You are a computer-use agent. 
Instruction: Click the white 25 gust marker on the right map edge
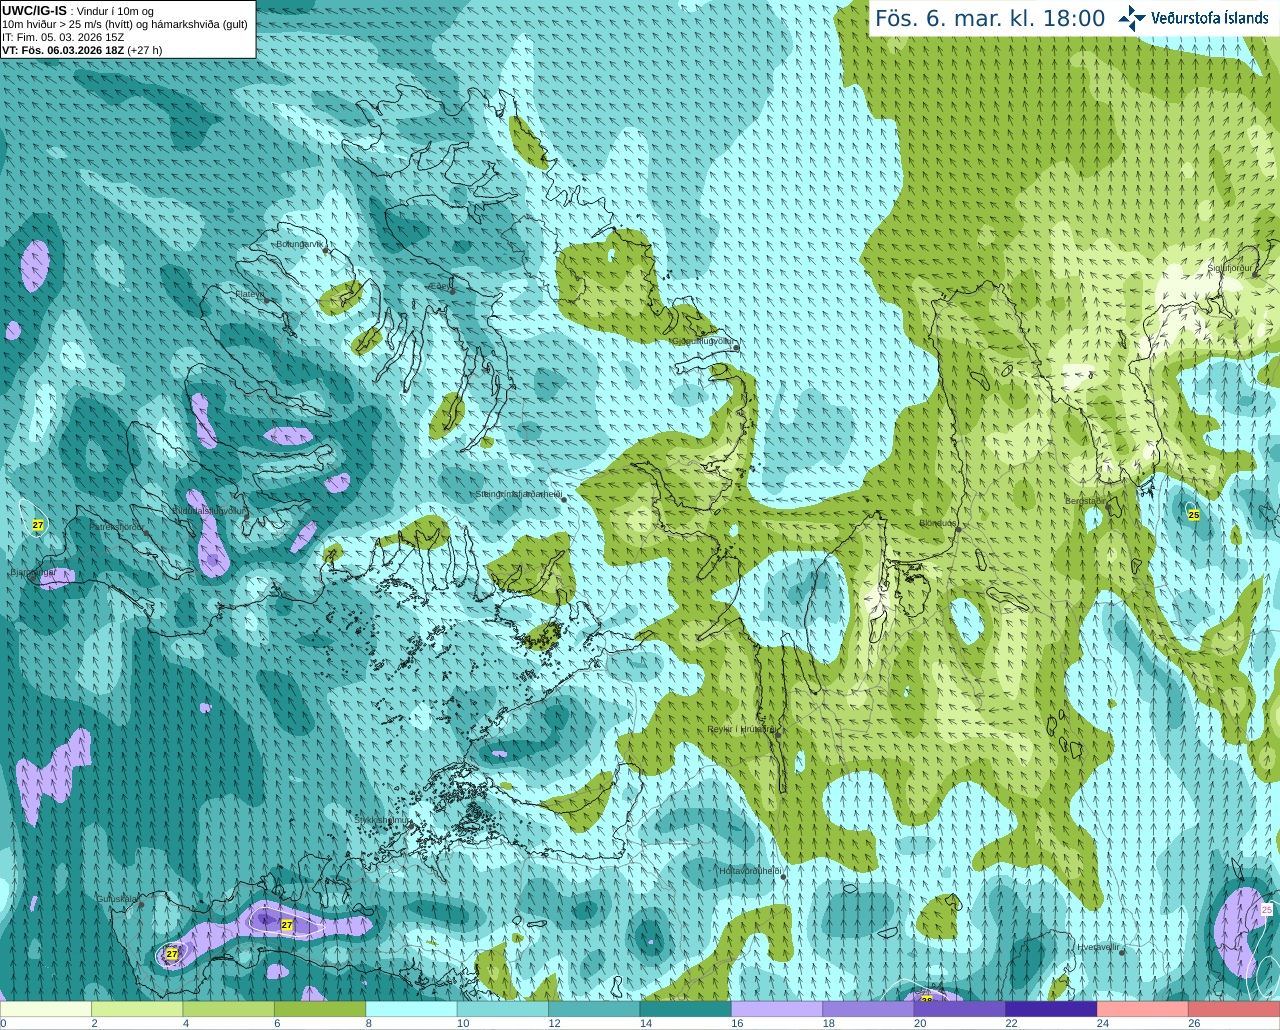click(1267, 909)
